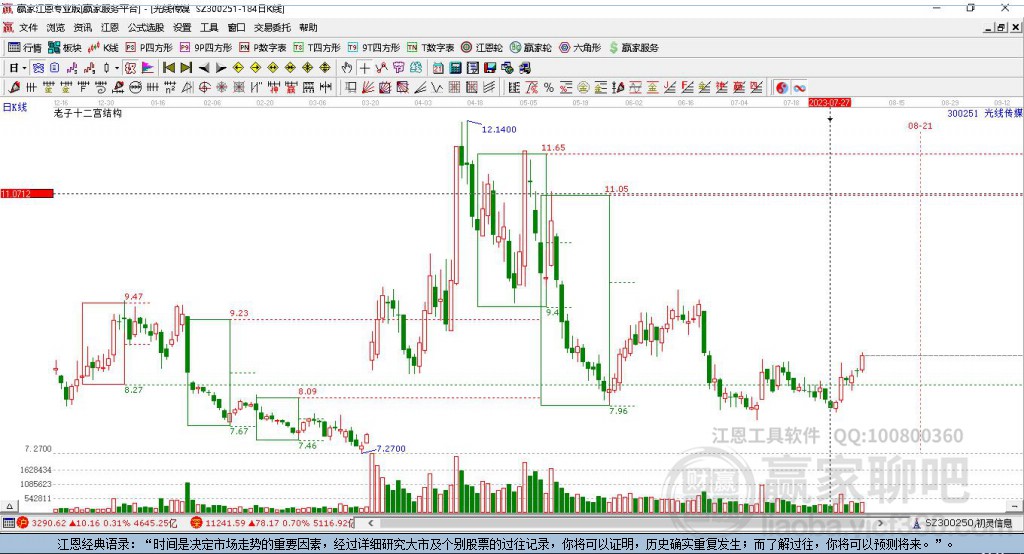Click the scrollbar right arrow
Image resolution: width=1024 pixels, height=554 pixels.
point(880,523)
